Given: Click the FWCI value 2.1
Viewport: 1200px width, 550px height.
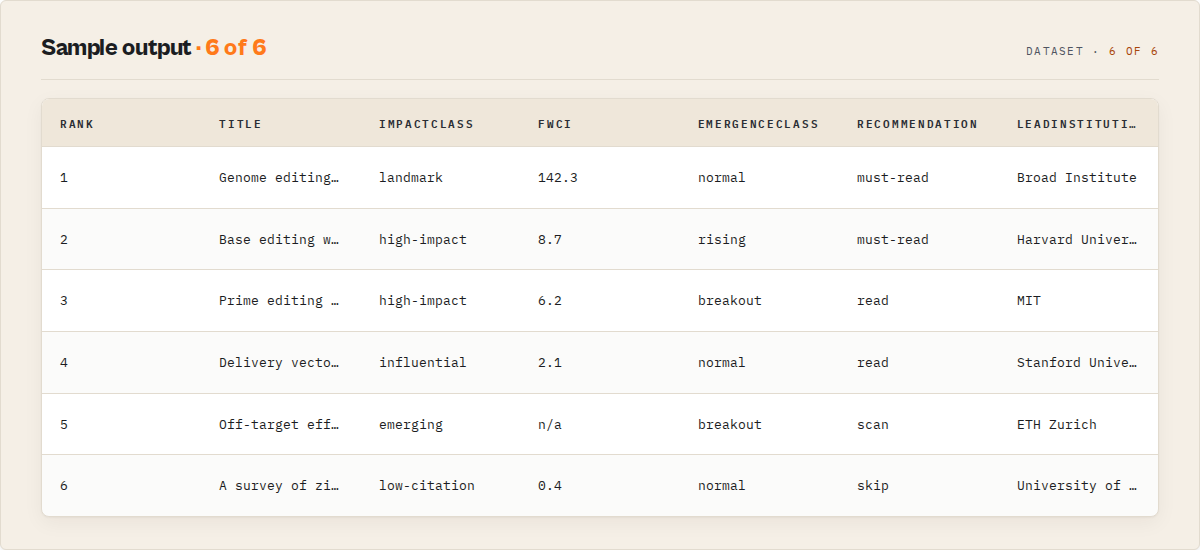Looking at the screenshot, I should click(x=550, y=363).
